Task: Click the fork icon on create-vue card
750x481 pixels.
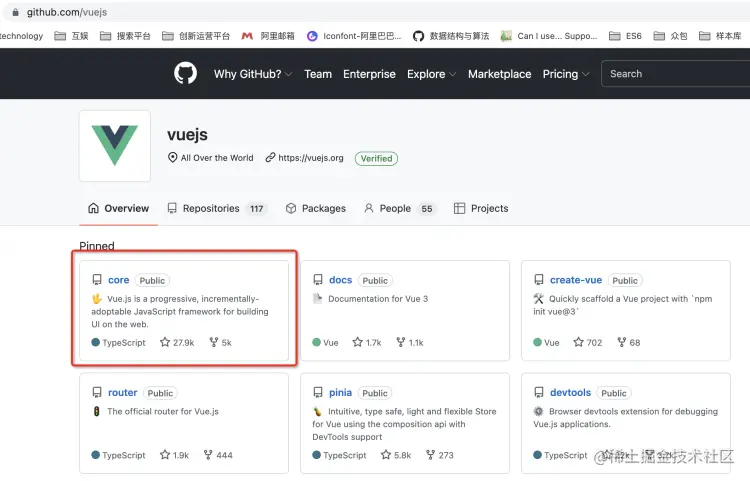Action: point(621,342)
